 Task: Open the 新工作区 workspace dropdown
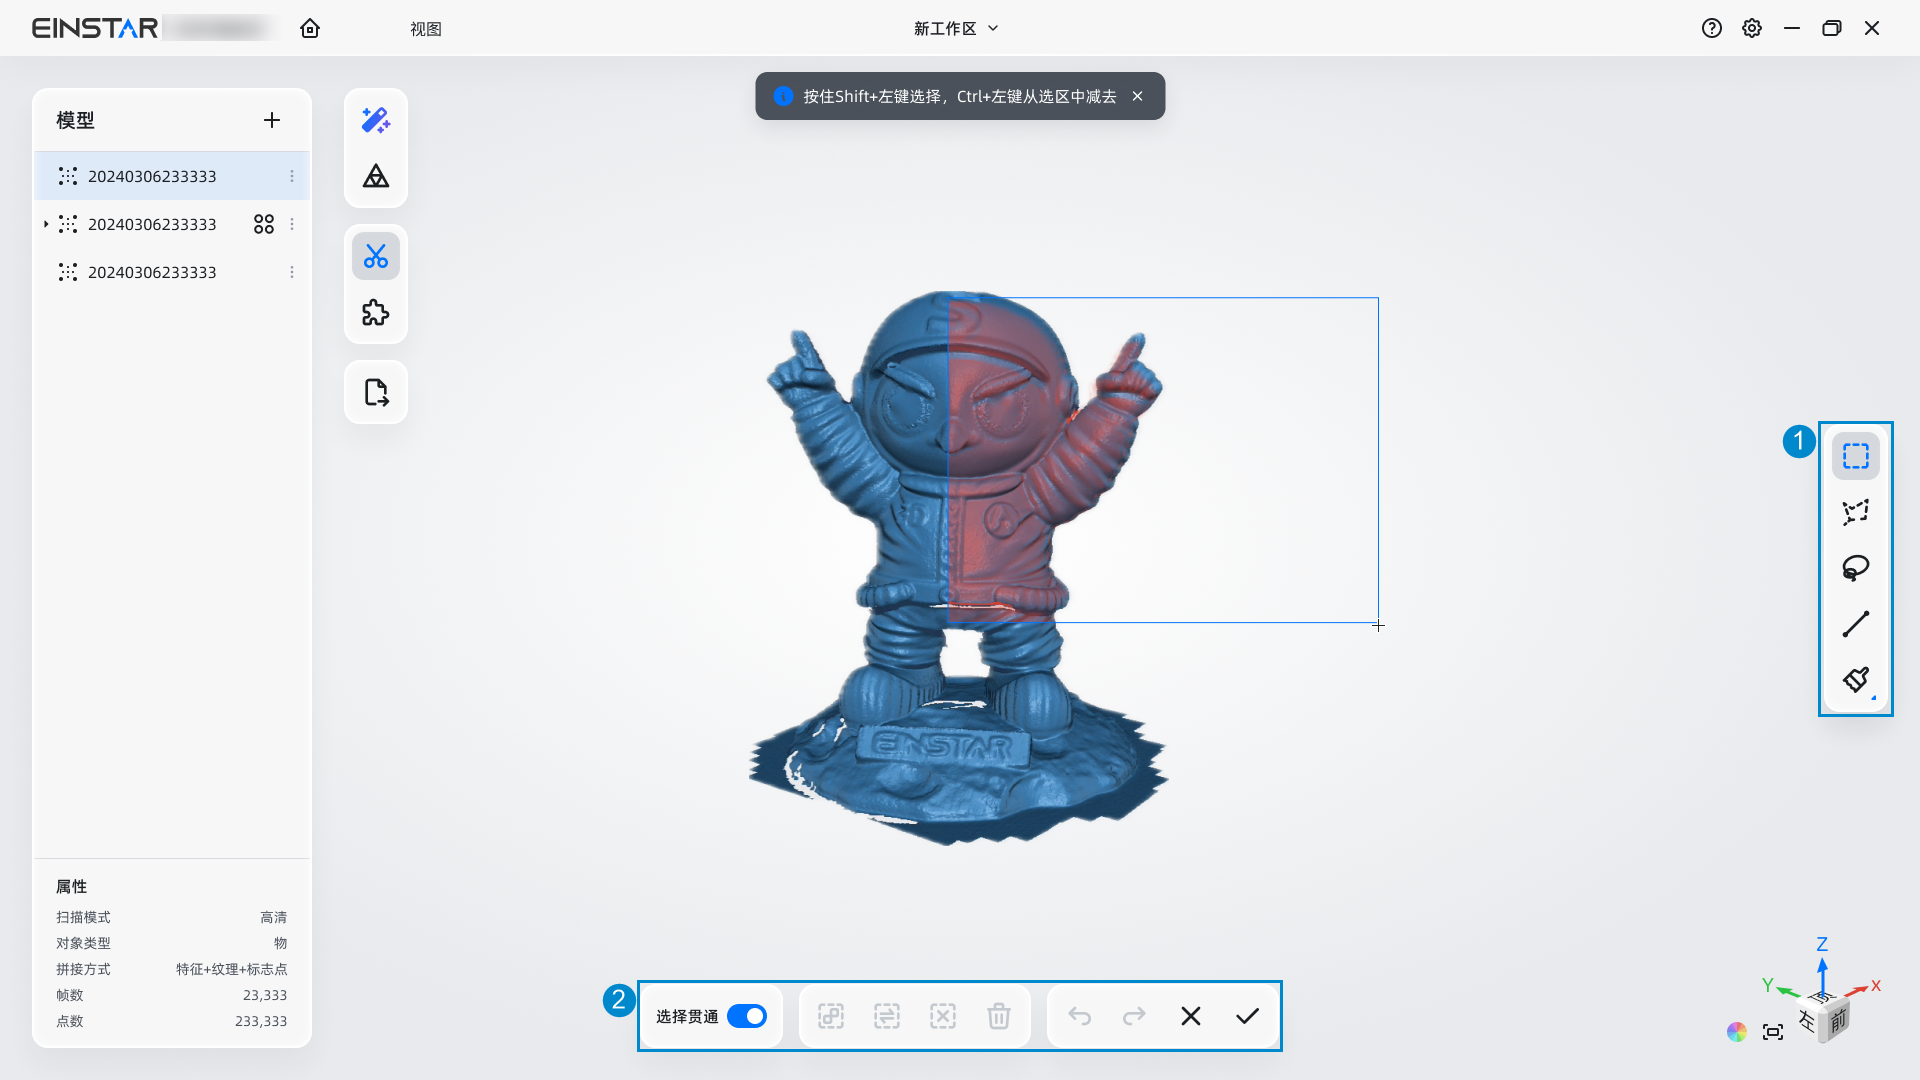[x=956, y=28]
